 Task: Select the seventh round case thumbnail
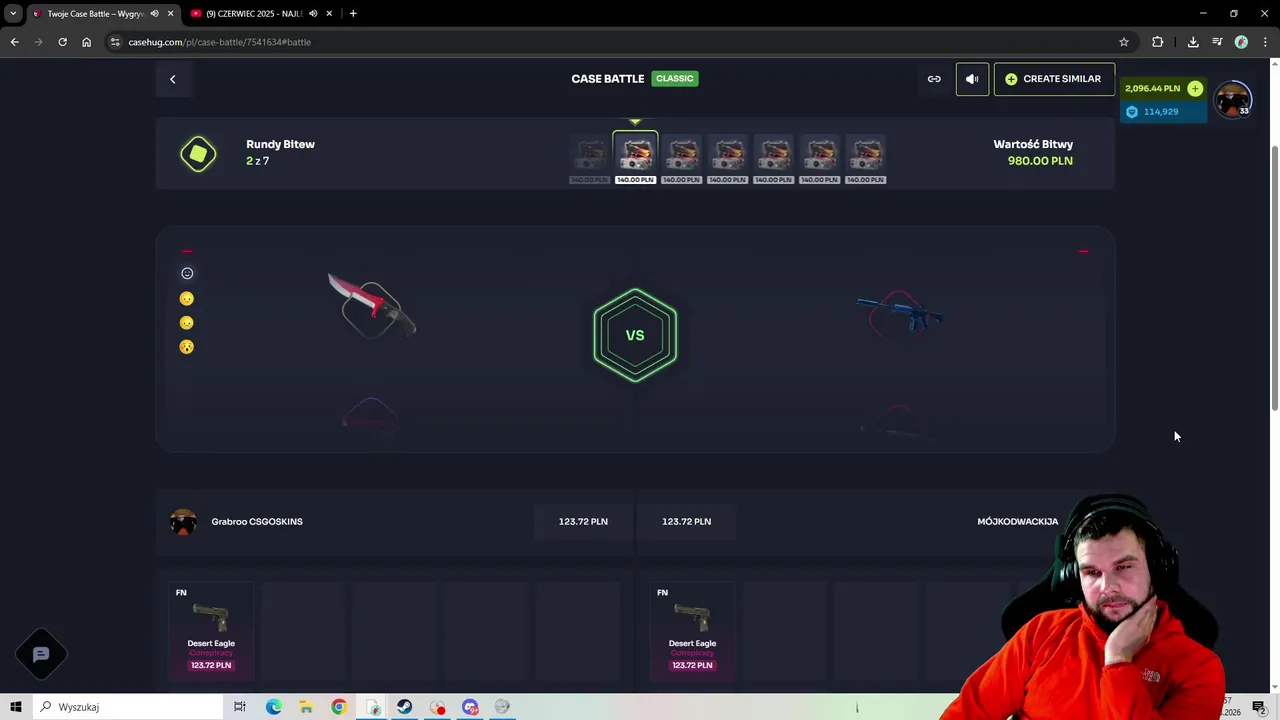click(866, 158)
